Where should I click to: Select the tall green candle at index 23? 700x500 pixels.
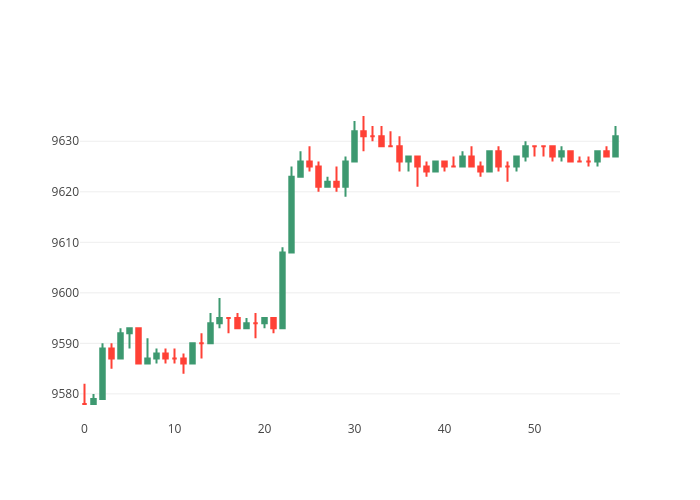(x=291, y=215)
